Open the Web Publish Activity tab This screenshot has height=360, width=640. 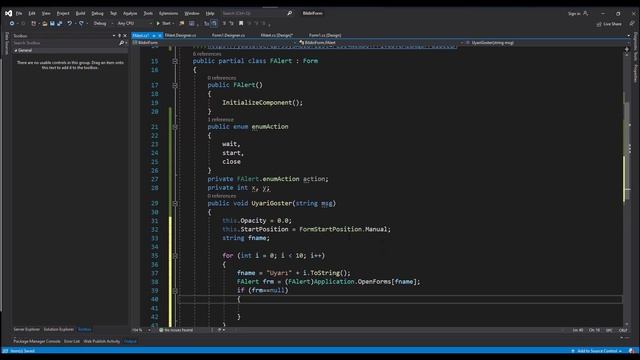click(102, 341)
